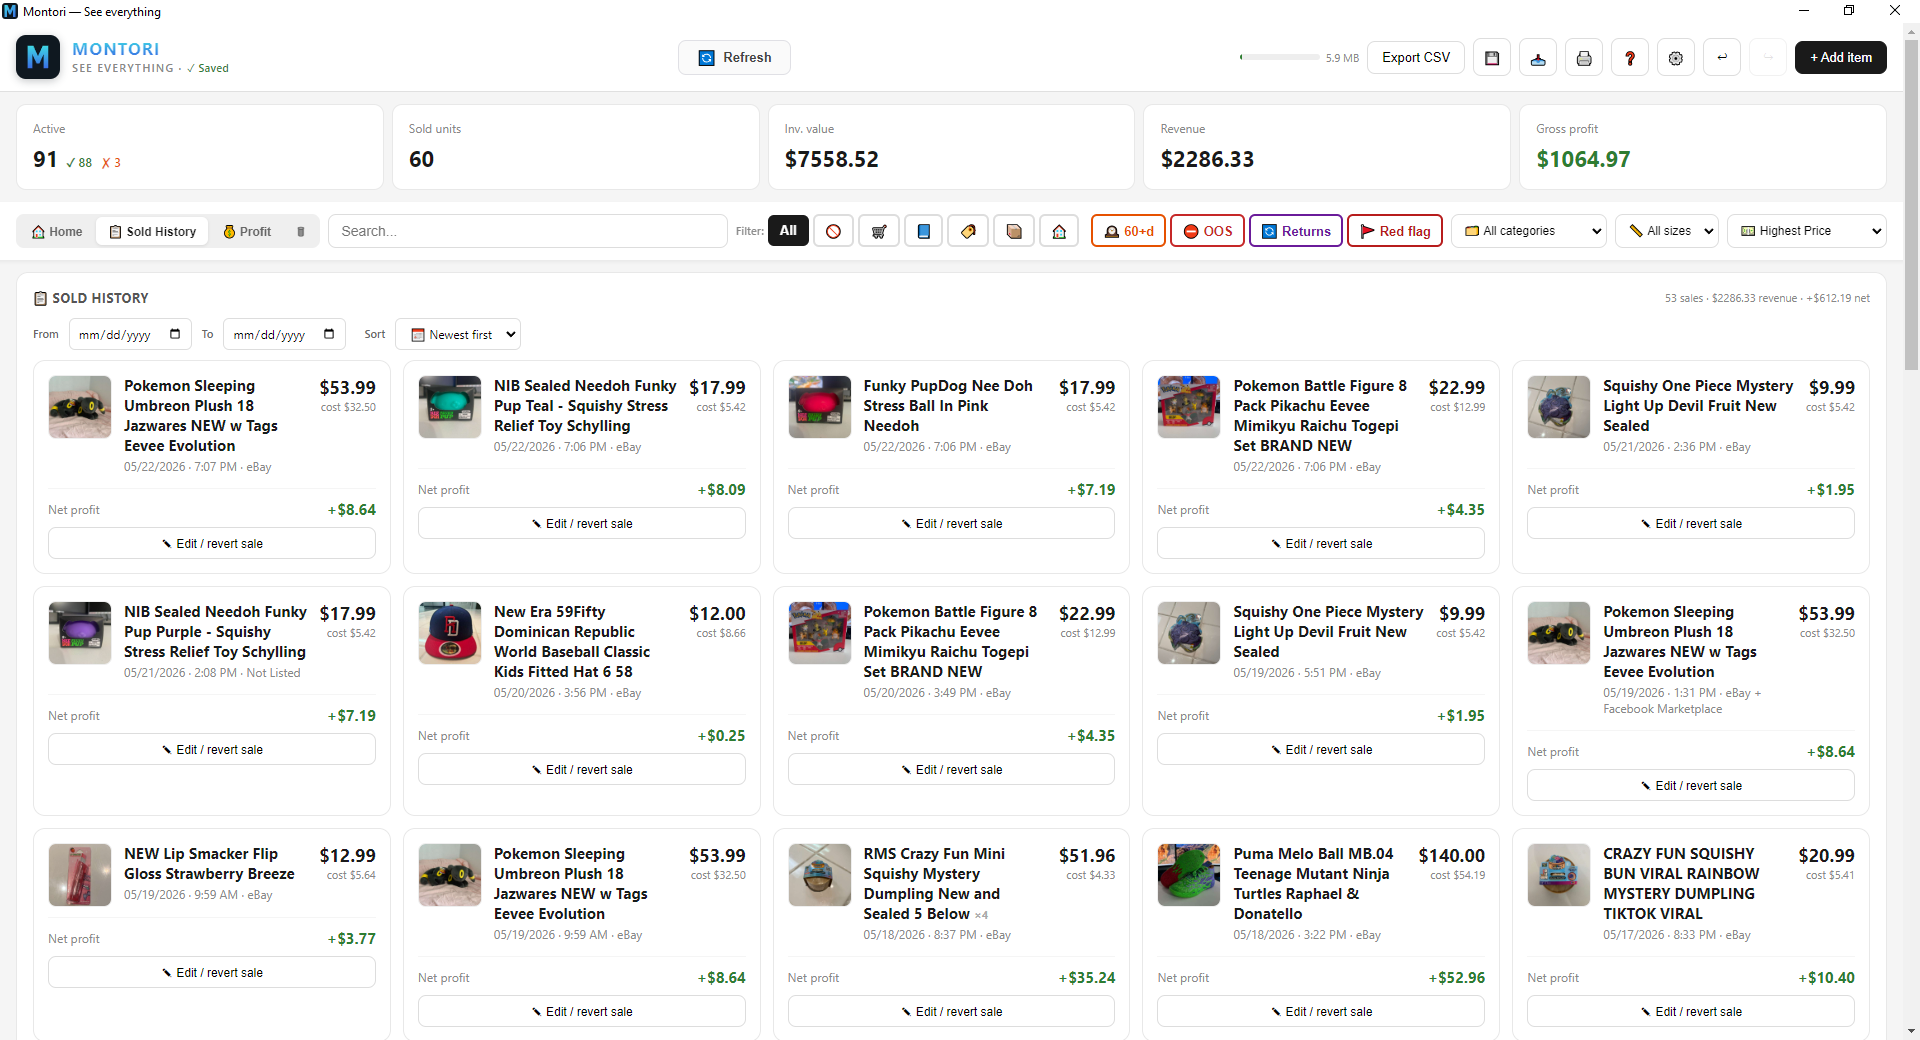The width and height of the screenshot is (1920, 1040).
Task: Toggle the 60+d aging filter
Action: (1128, 231)
